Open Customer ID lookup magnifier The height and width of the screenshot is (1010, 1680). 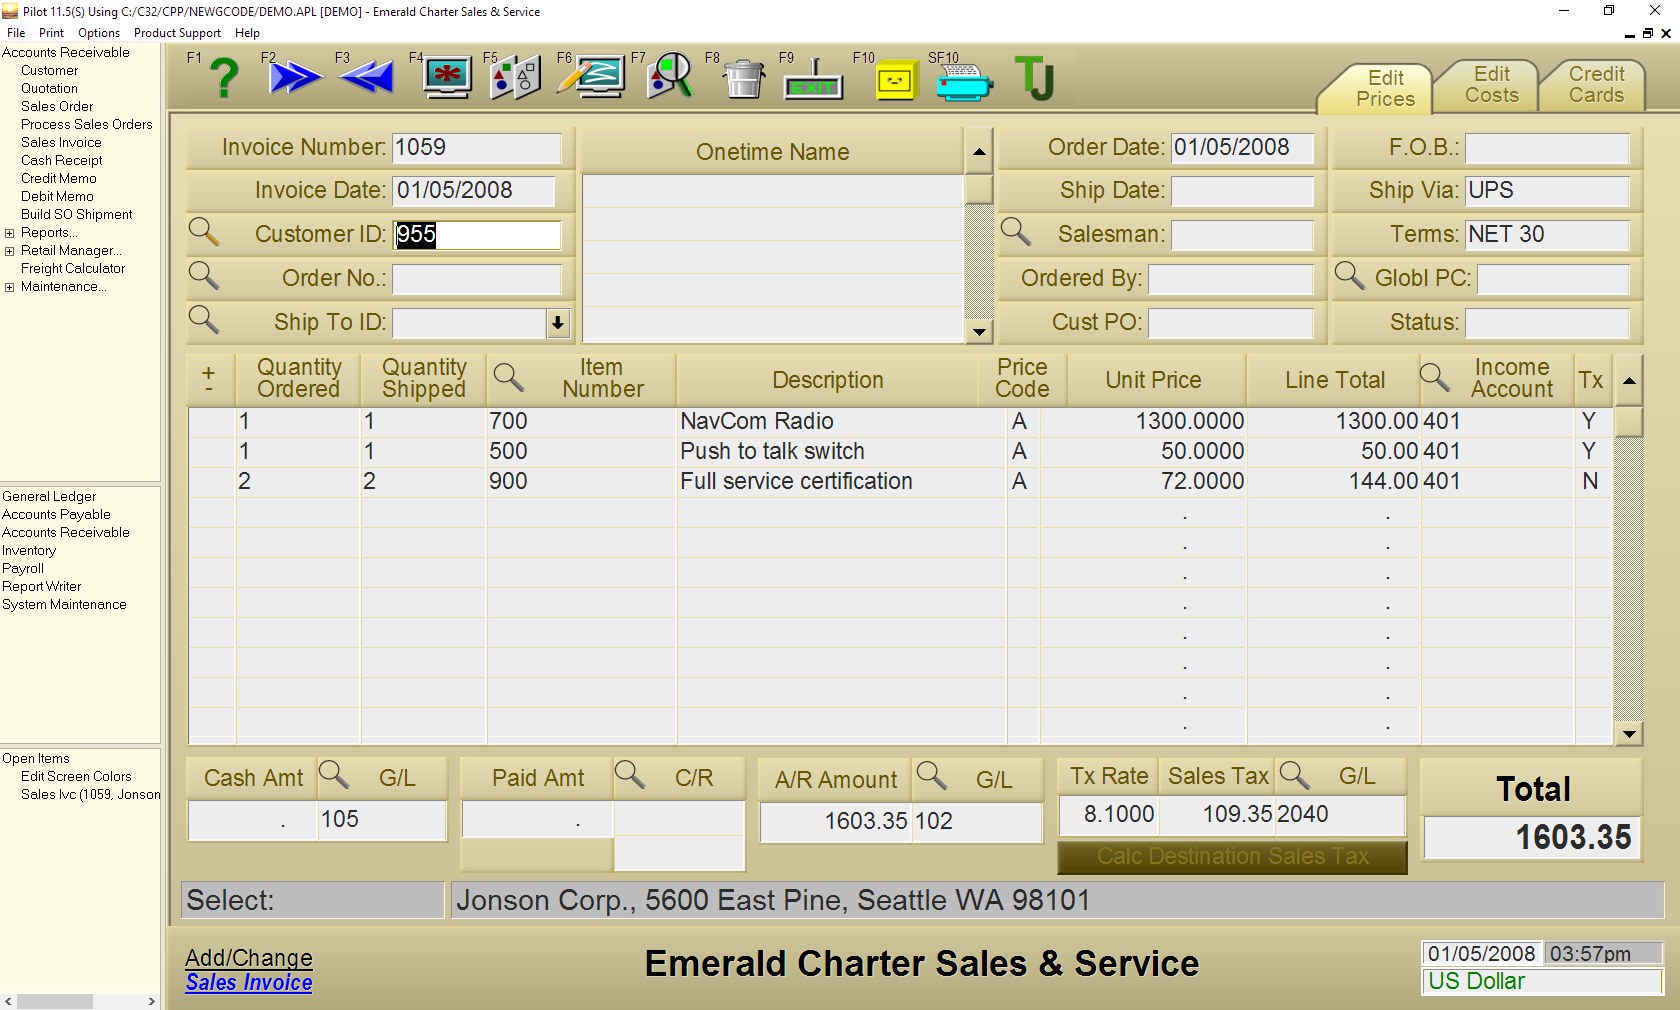[204, 232]
